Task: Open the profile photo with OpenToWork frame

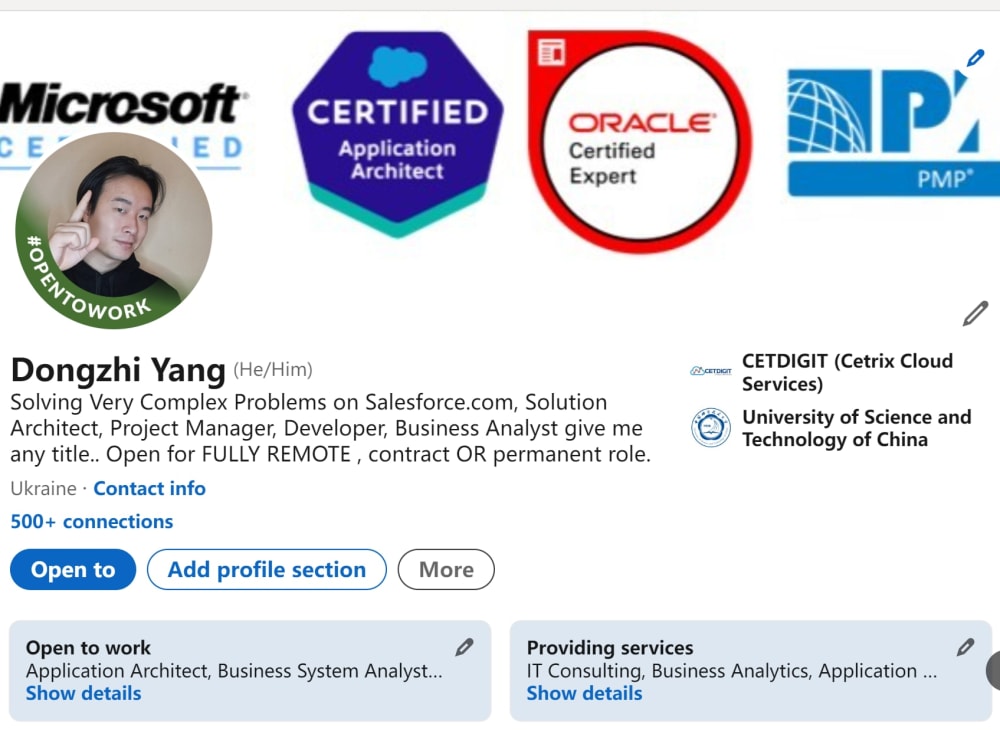Action: [114, 231]
